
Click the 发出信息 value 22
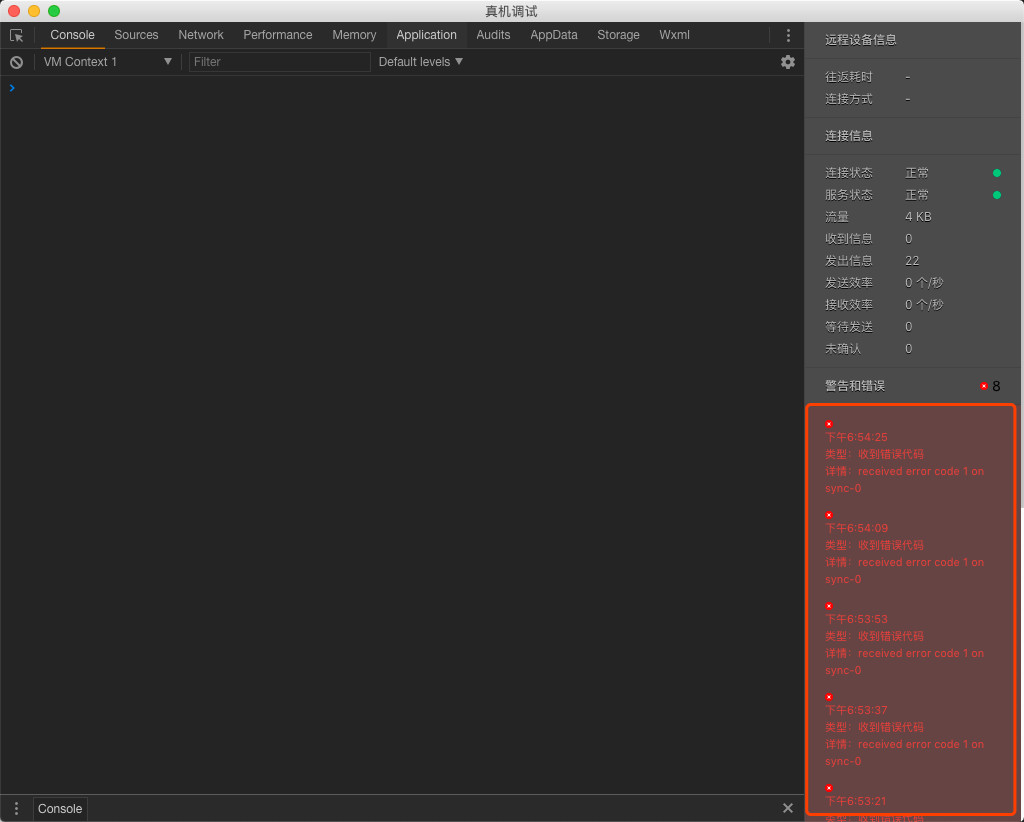point(912,261)
